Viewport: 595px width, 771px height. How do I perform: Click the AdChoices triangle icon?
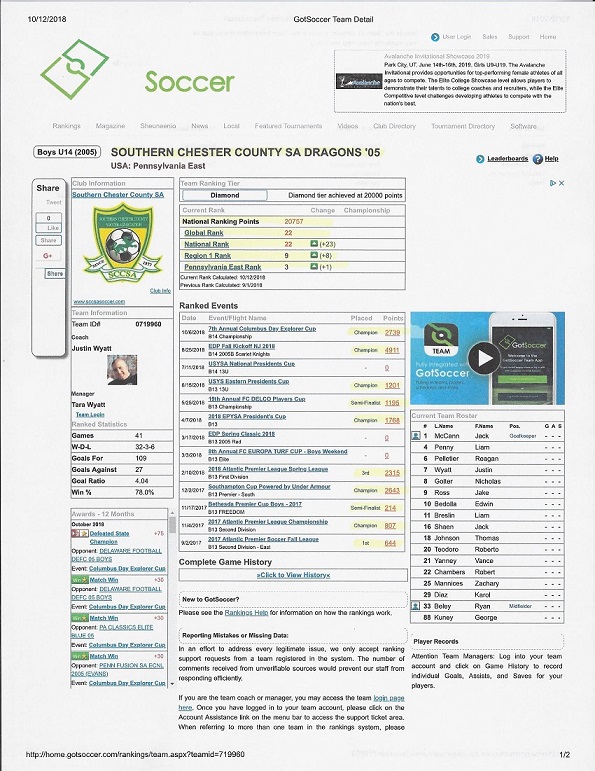coord(553,183)
